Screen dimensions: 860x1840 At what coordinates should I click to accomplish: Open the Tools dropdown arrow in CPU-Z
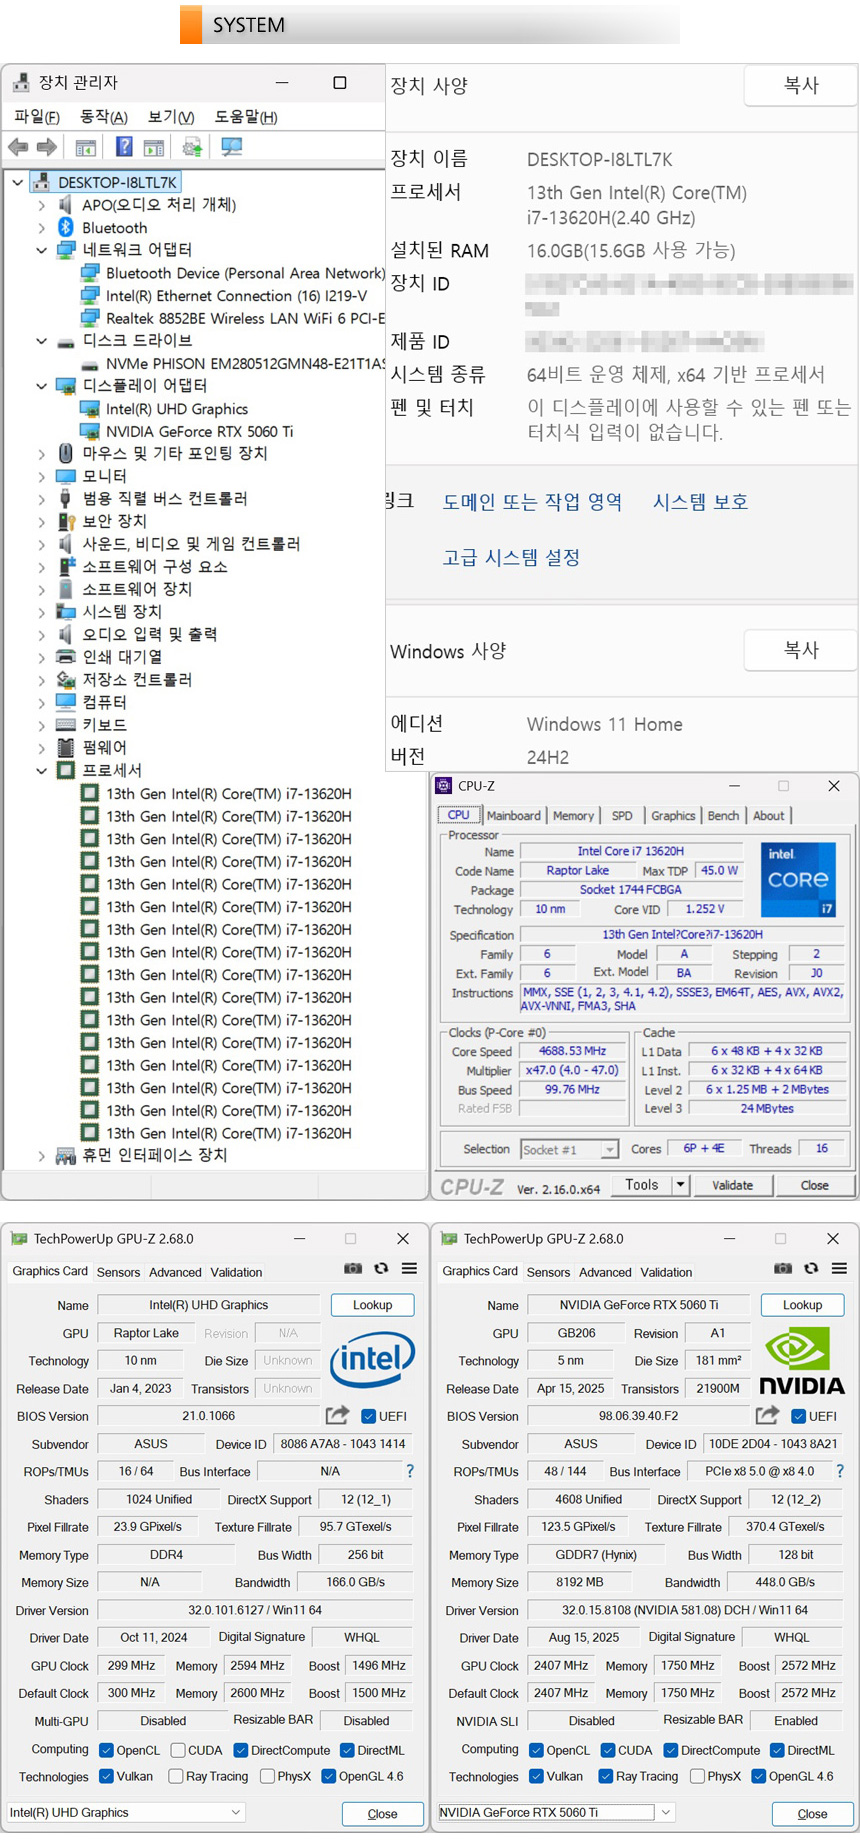pos(680,1185)
